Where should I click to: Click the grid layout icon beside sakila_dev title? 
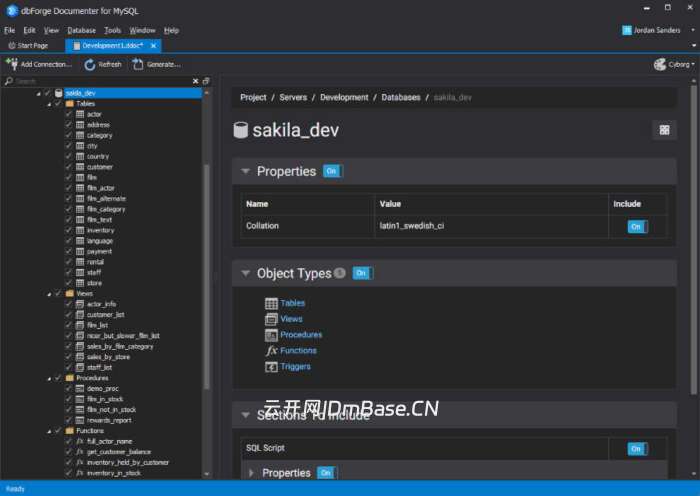click(664, 130)
